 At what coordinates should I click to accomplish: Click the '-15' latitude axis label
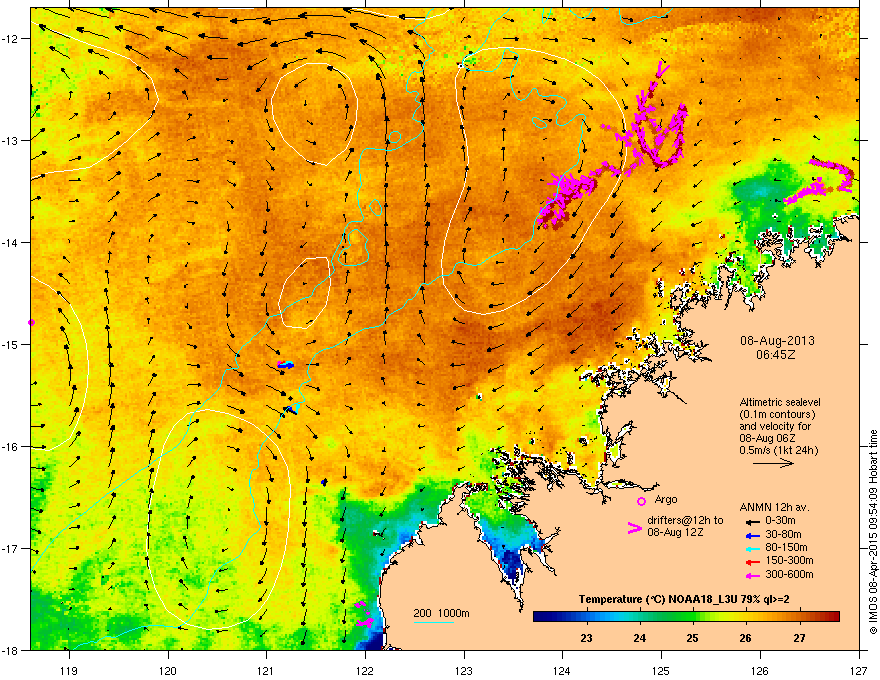click(10, 344)
